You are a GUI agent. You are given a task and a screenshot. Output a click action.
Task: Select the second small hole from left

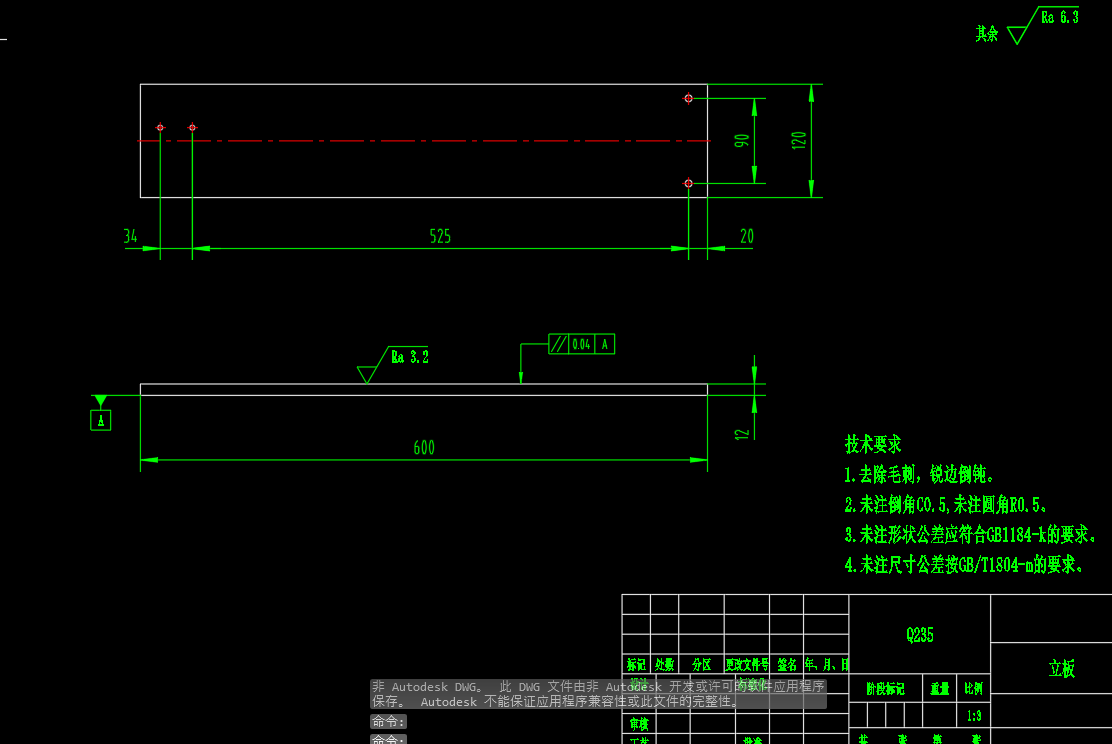pos(192,128)
